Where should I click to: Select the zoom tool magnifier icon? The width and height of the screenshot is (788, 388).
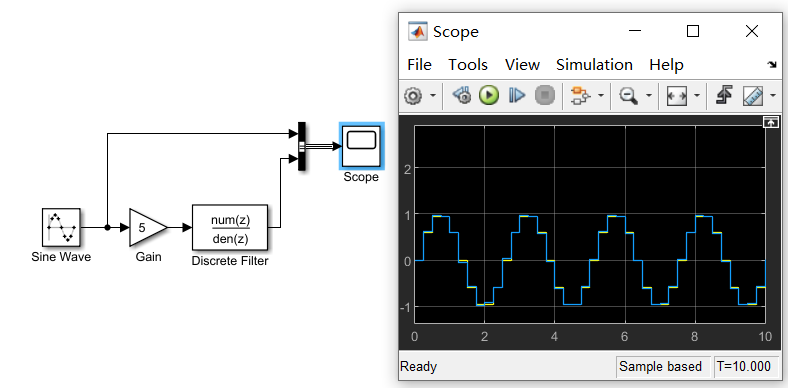[x=628, y=95]
